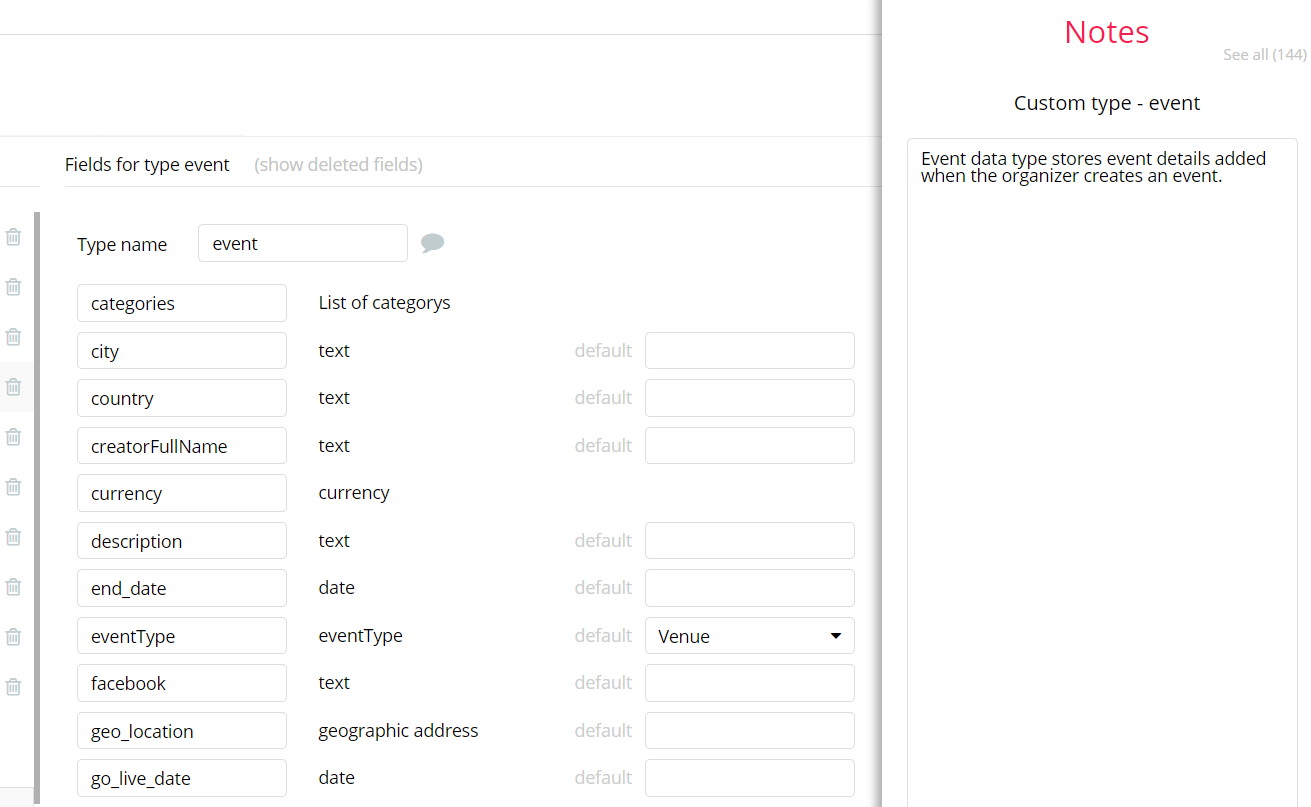Select the categories field name box
Viewport: 1311px width, 807px height.
tap(182, 303)
